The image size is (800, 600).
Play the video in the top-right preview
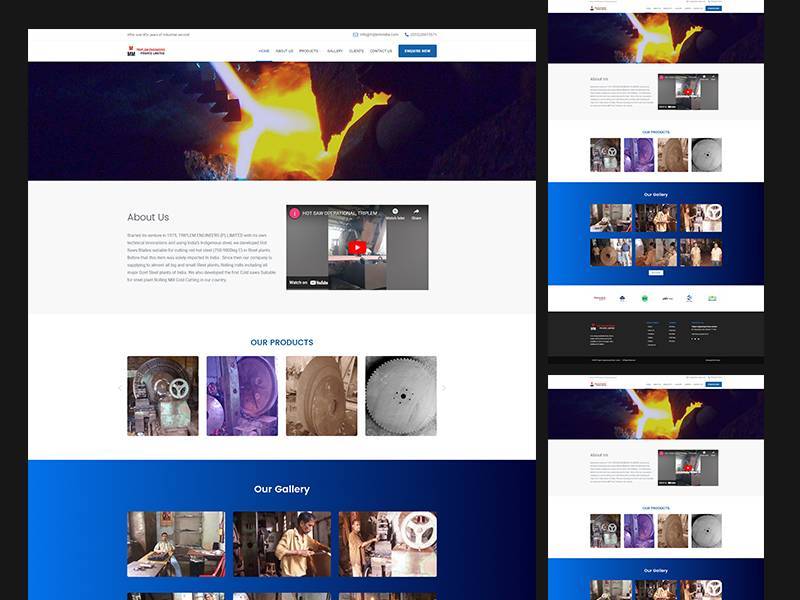click(x=688, y=92)
